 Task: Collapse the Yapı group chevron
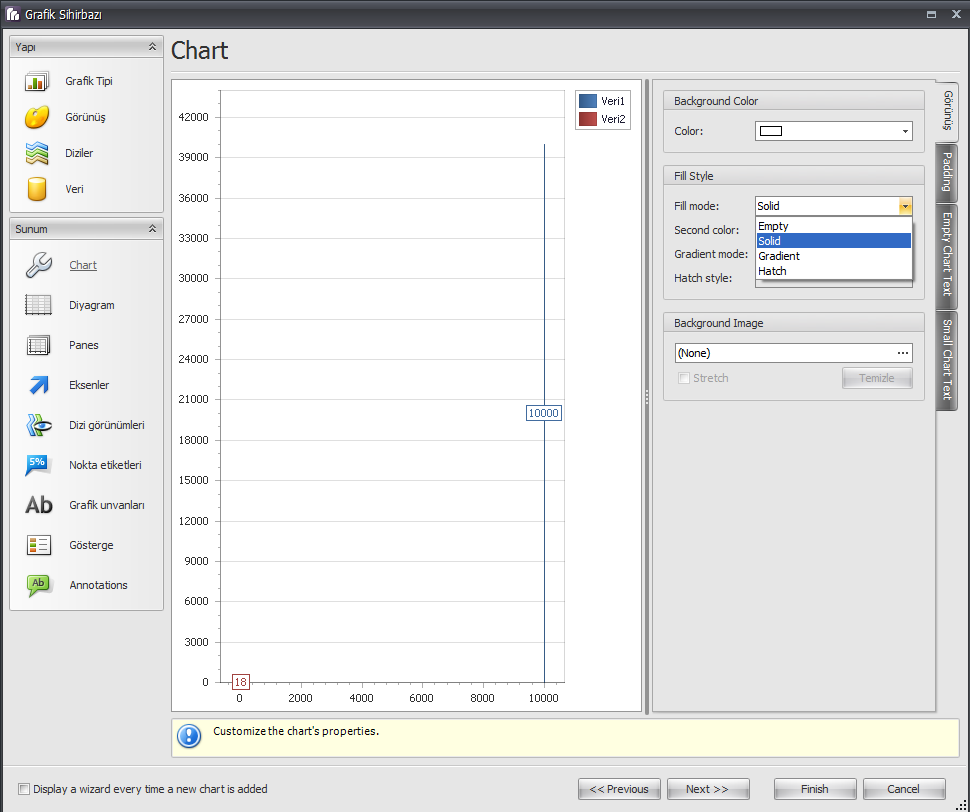[152, 47]
